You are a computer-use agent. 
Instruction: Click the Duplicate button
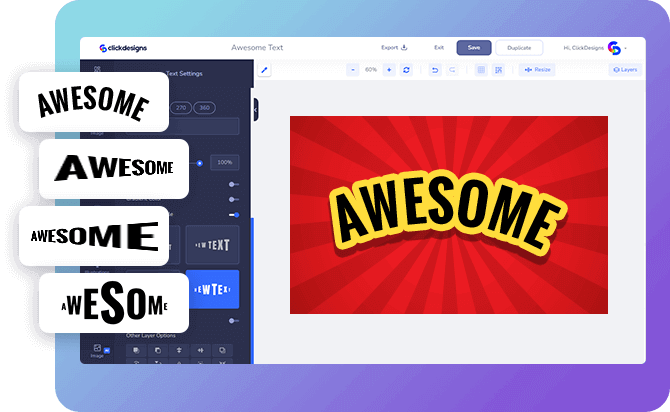coord(519,47)
